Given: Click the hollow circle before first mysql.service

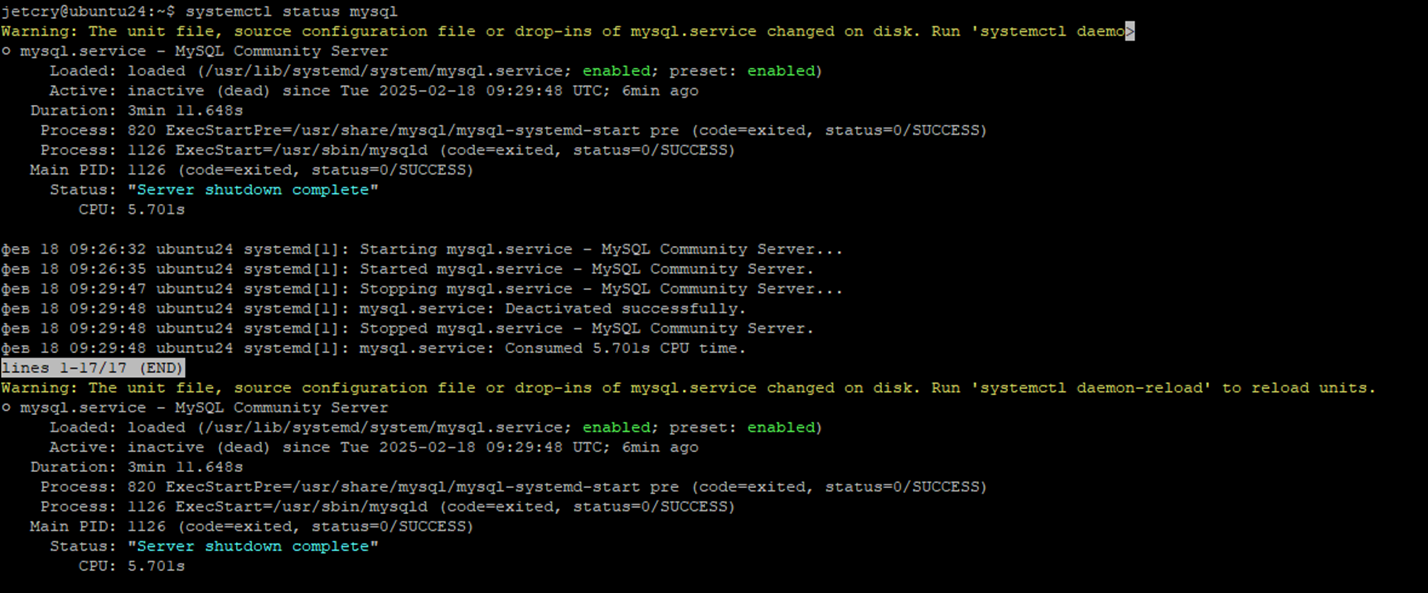Looking at the screenshot, I should pyautogui.click(x=5, y=51).
